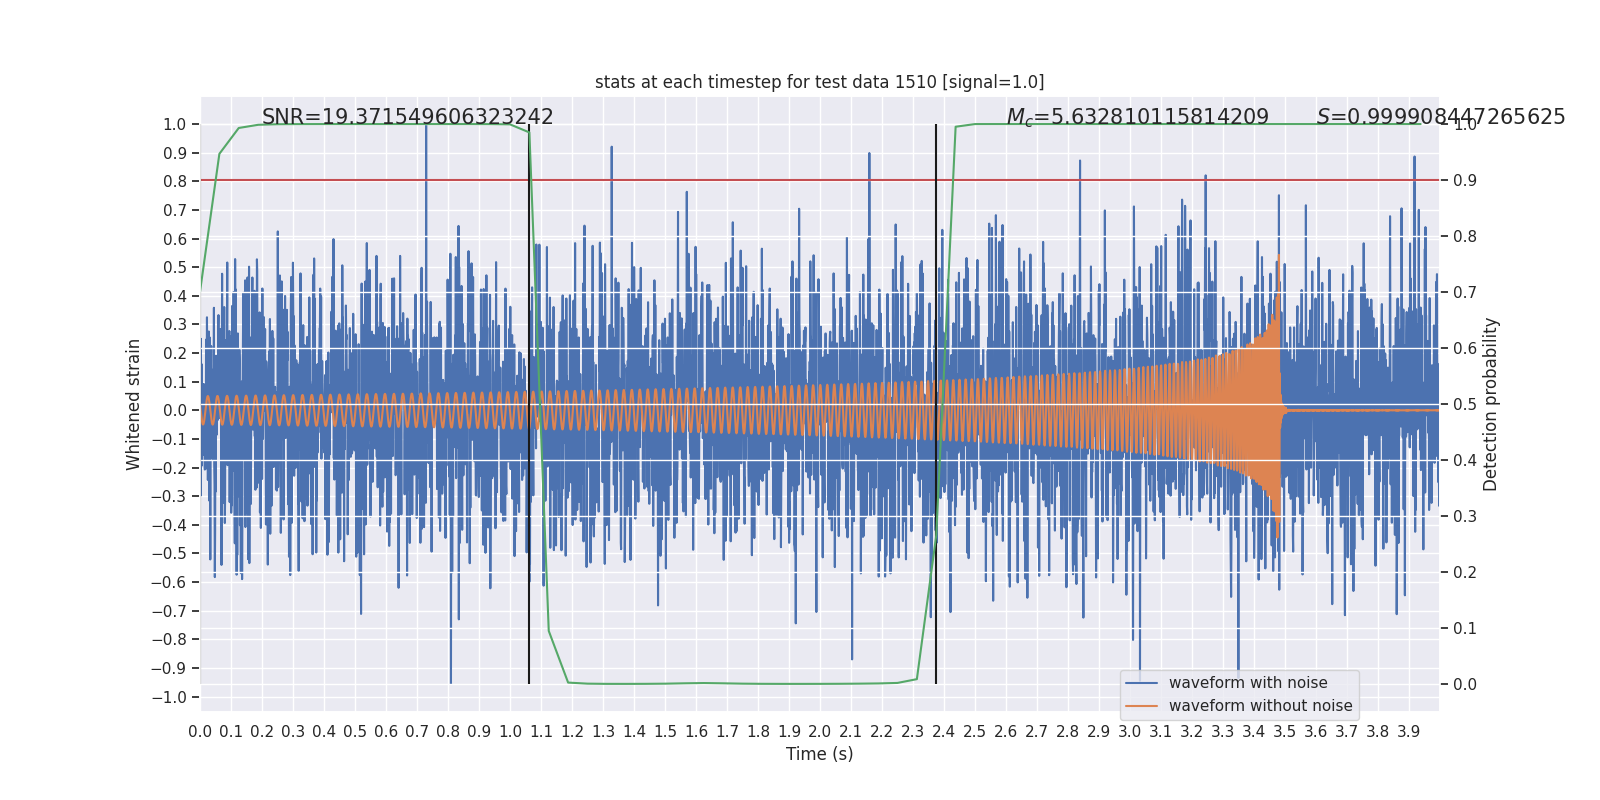This screenshot has width=1600, height=800.
Task: Click the plot title about test data 1510
Action: 819,82
